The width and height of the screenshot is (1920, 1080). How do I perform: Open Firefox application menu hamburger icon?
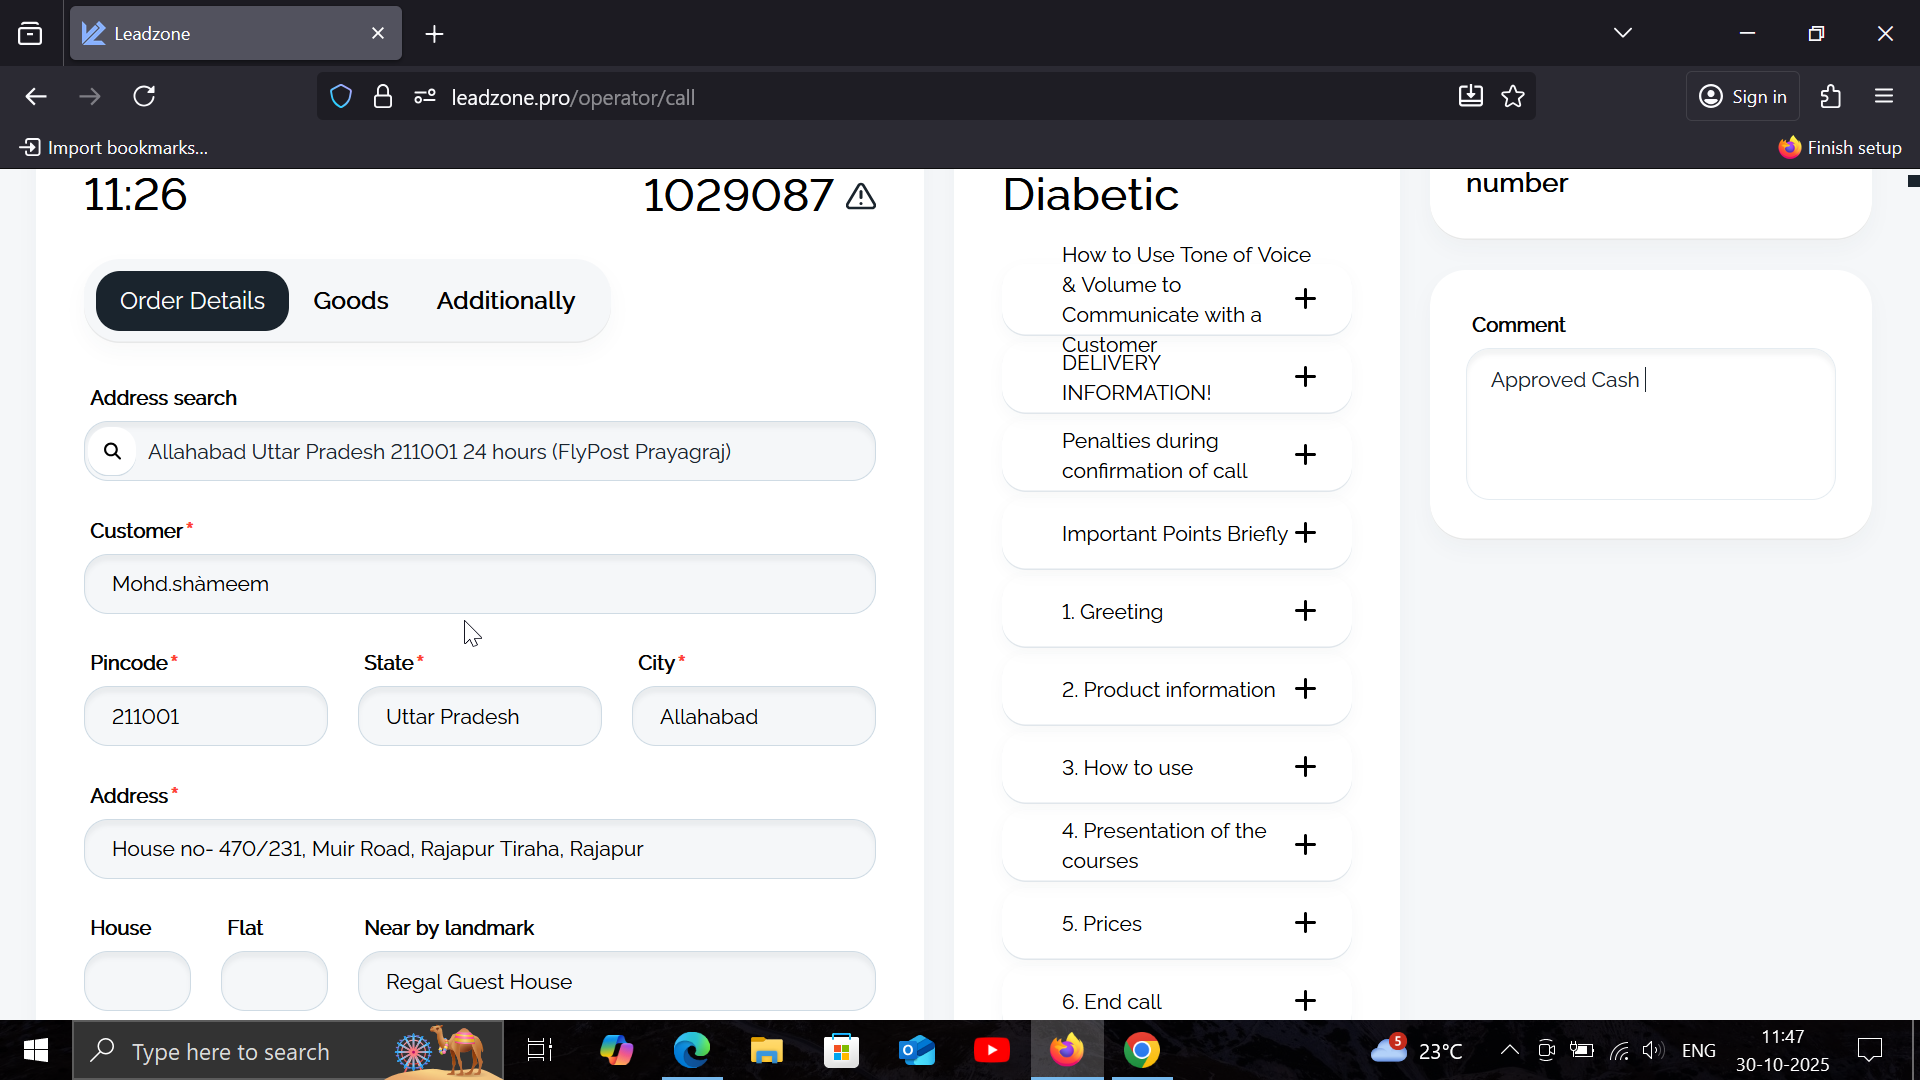[x=1884, y=96]
